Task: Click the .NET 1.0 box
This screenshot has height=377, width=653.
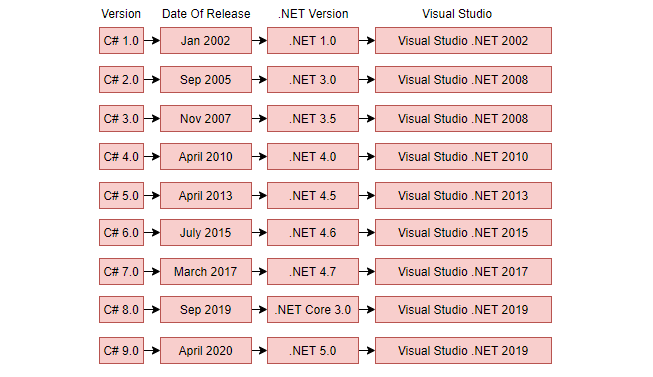Action: [313, 40]
